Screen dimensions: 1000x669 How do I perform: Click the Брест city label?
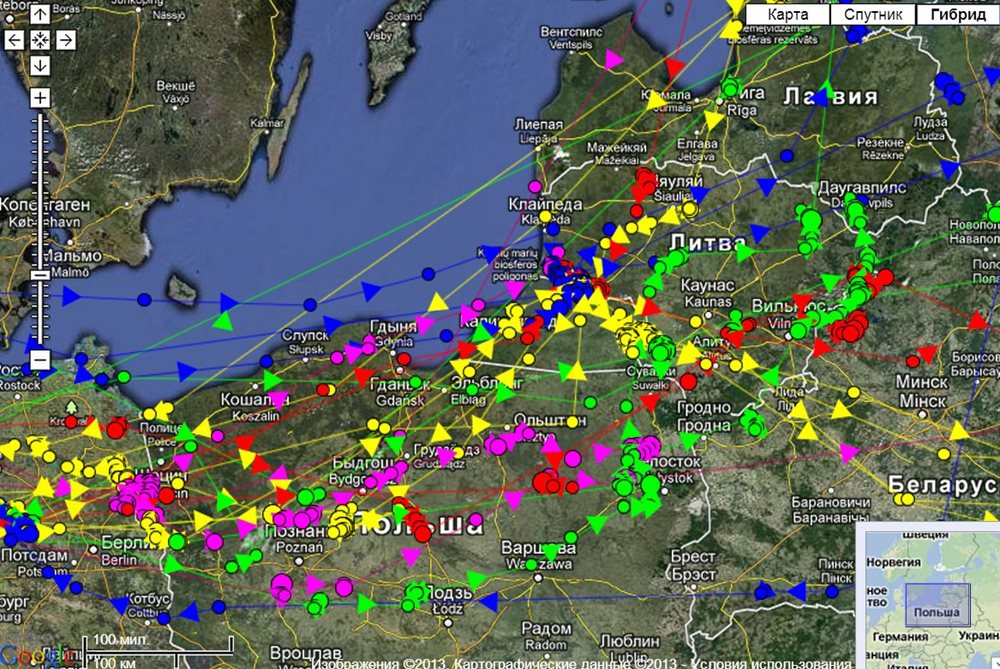pos(693,556)
